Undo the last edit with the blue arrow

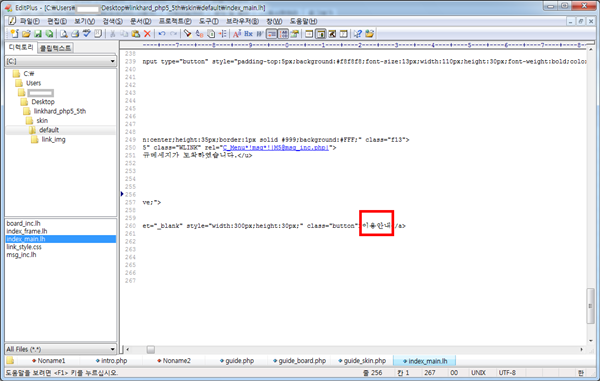point(162,34)
